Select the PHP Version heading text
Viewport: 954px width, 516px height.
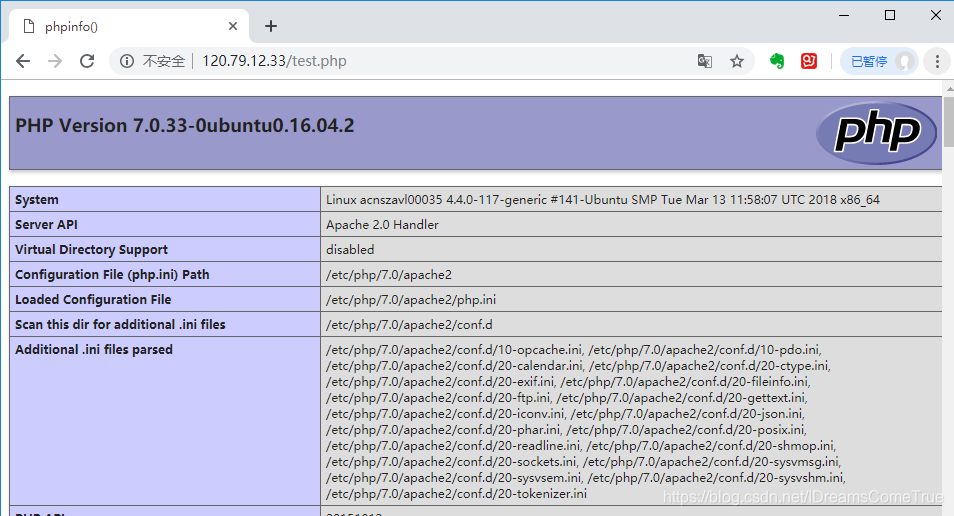click(x=184, y=125)
